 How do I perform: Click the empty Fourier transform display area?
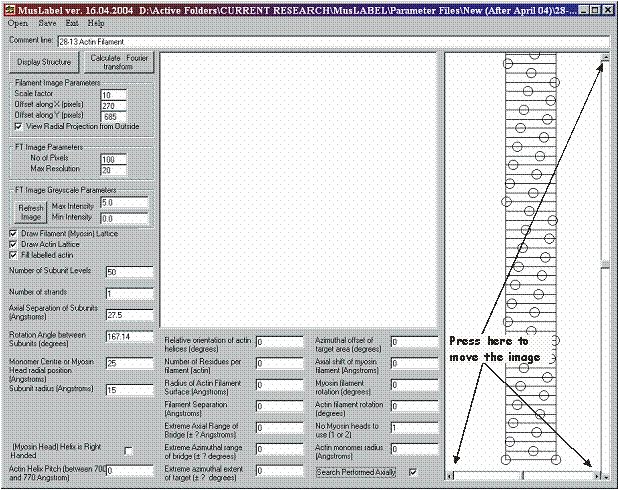(x=298, y=190)
